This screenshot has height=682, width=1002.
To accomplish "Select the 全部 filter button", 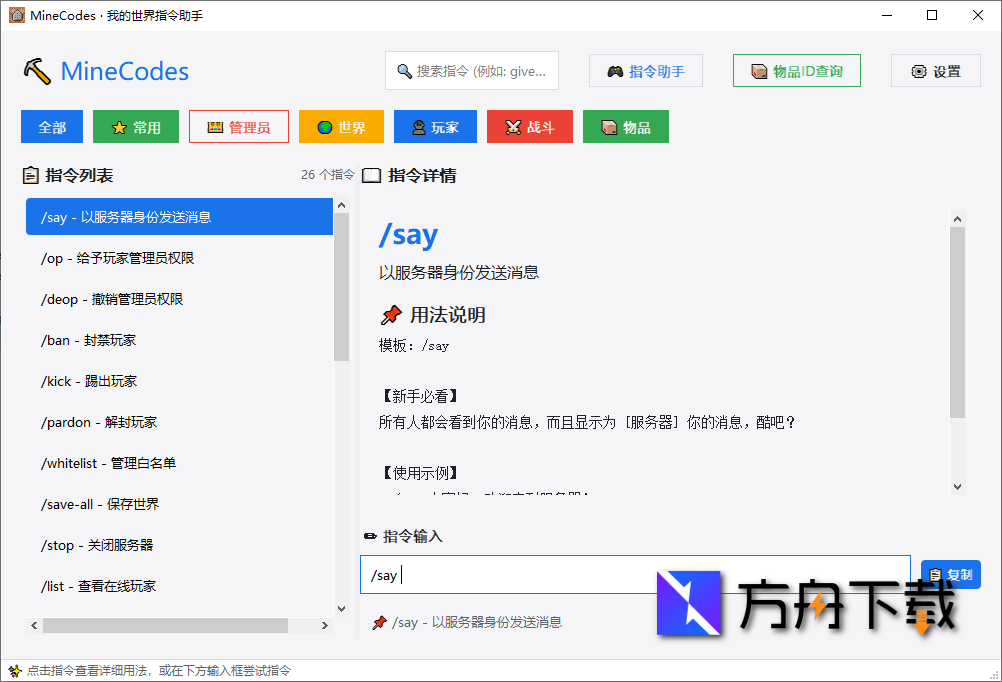I will point(51,126).
